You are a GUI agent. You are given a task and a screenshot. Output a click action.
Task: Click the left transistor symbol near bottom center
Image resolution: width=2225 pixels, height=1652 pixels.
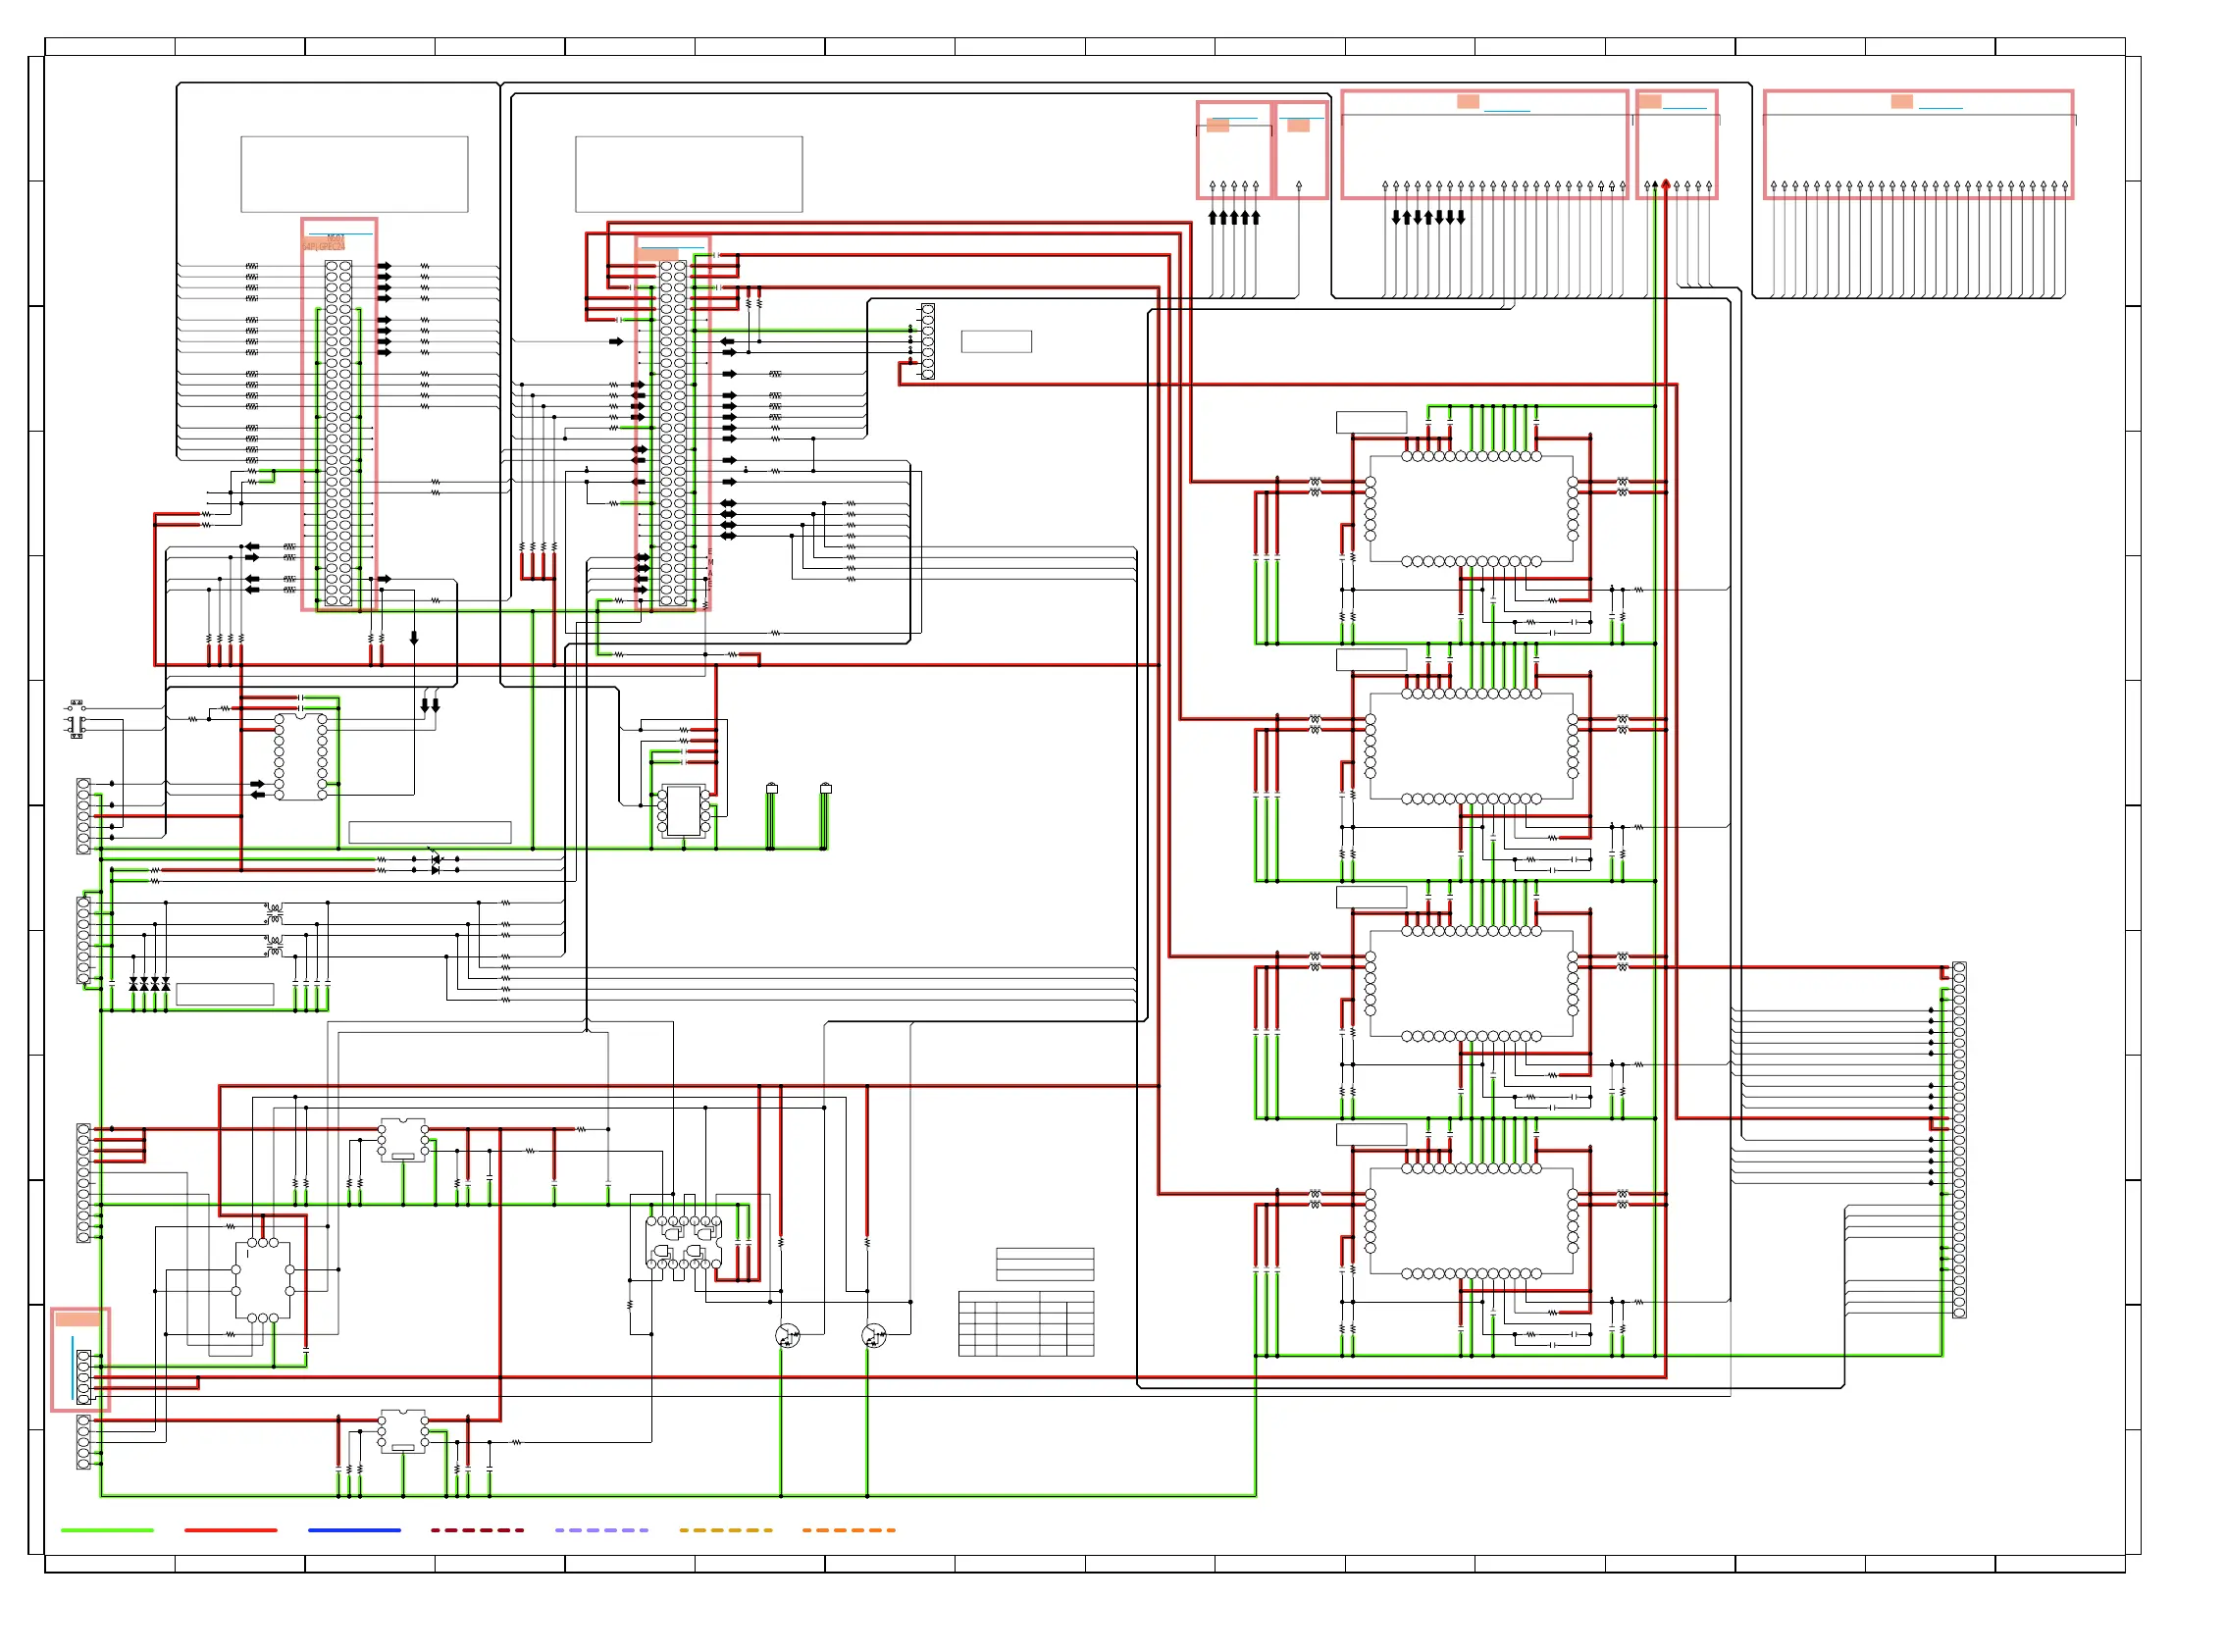787,1335
